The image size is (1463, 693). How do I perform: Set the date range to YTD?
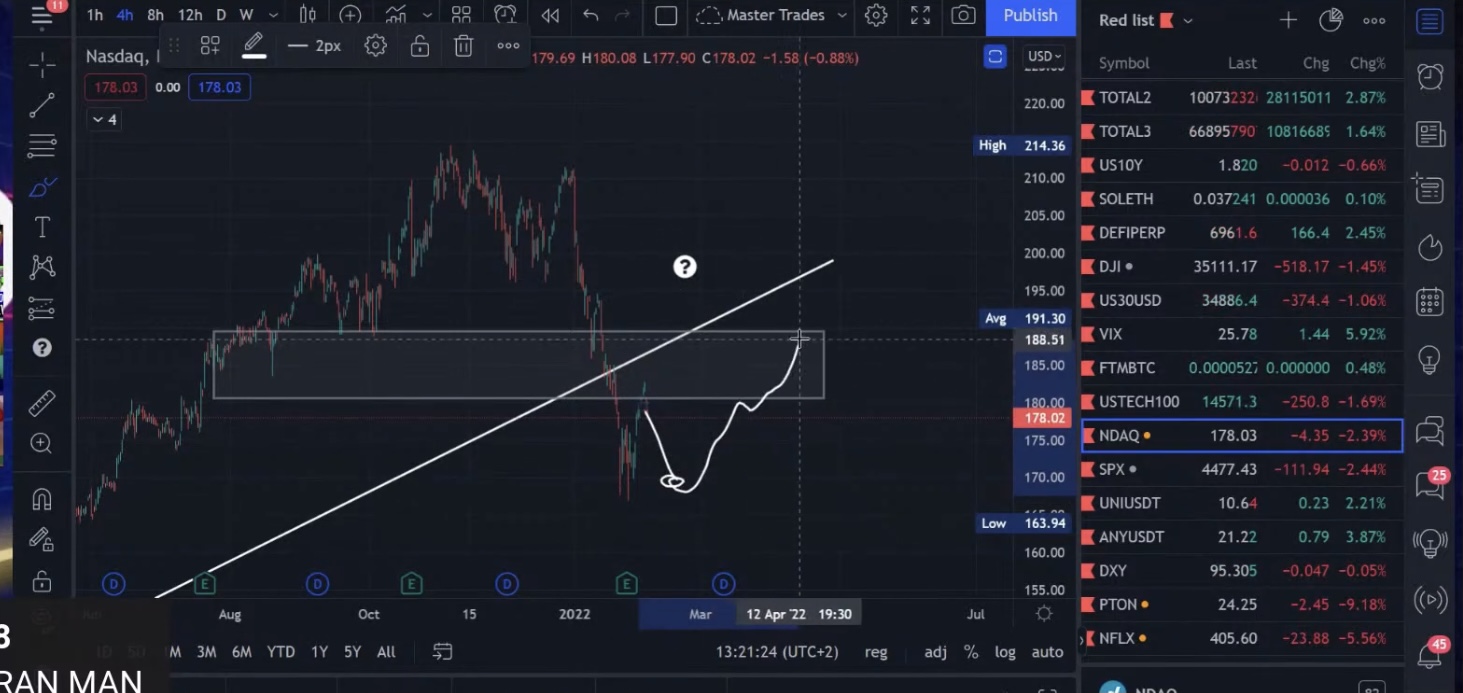pos(280,652)
